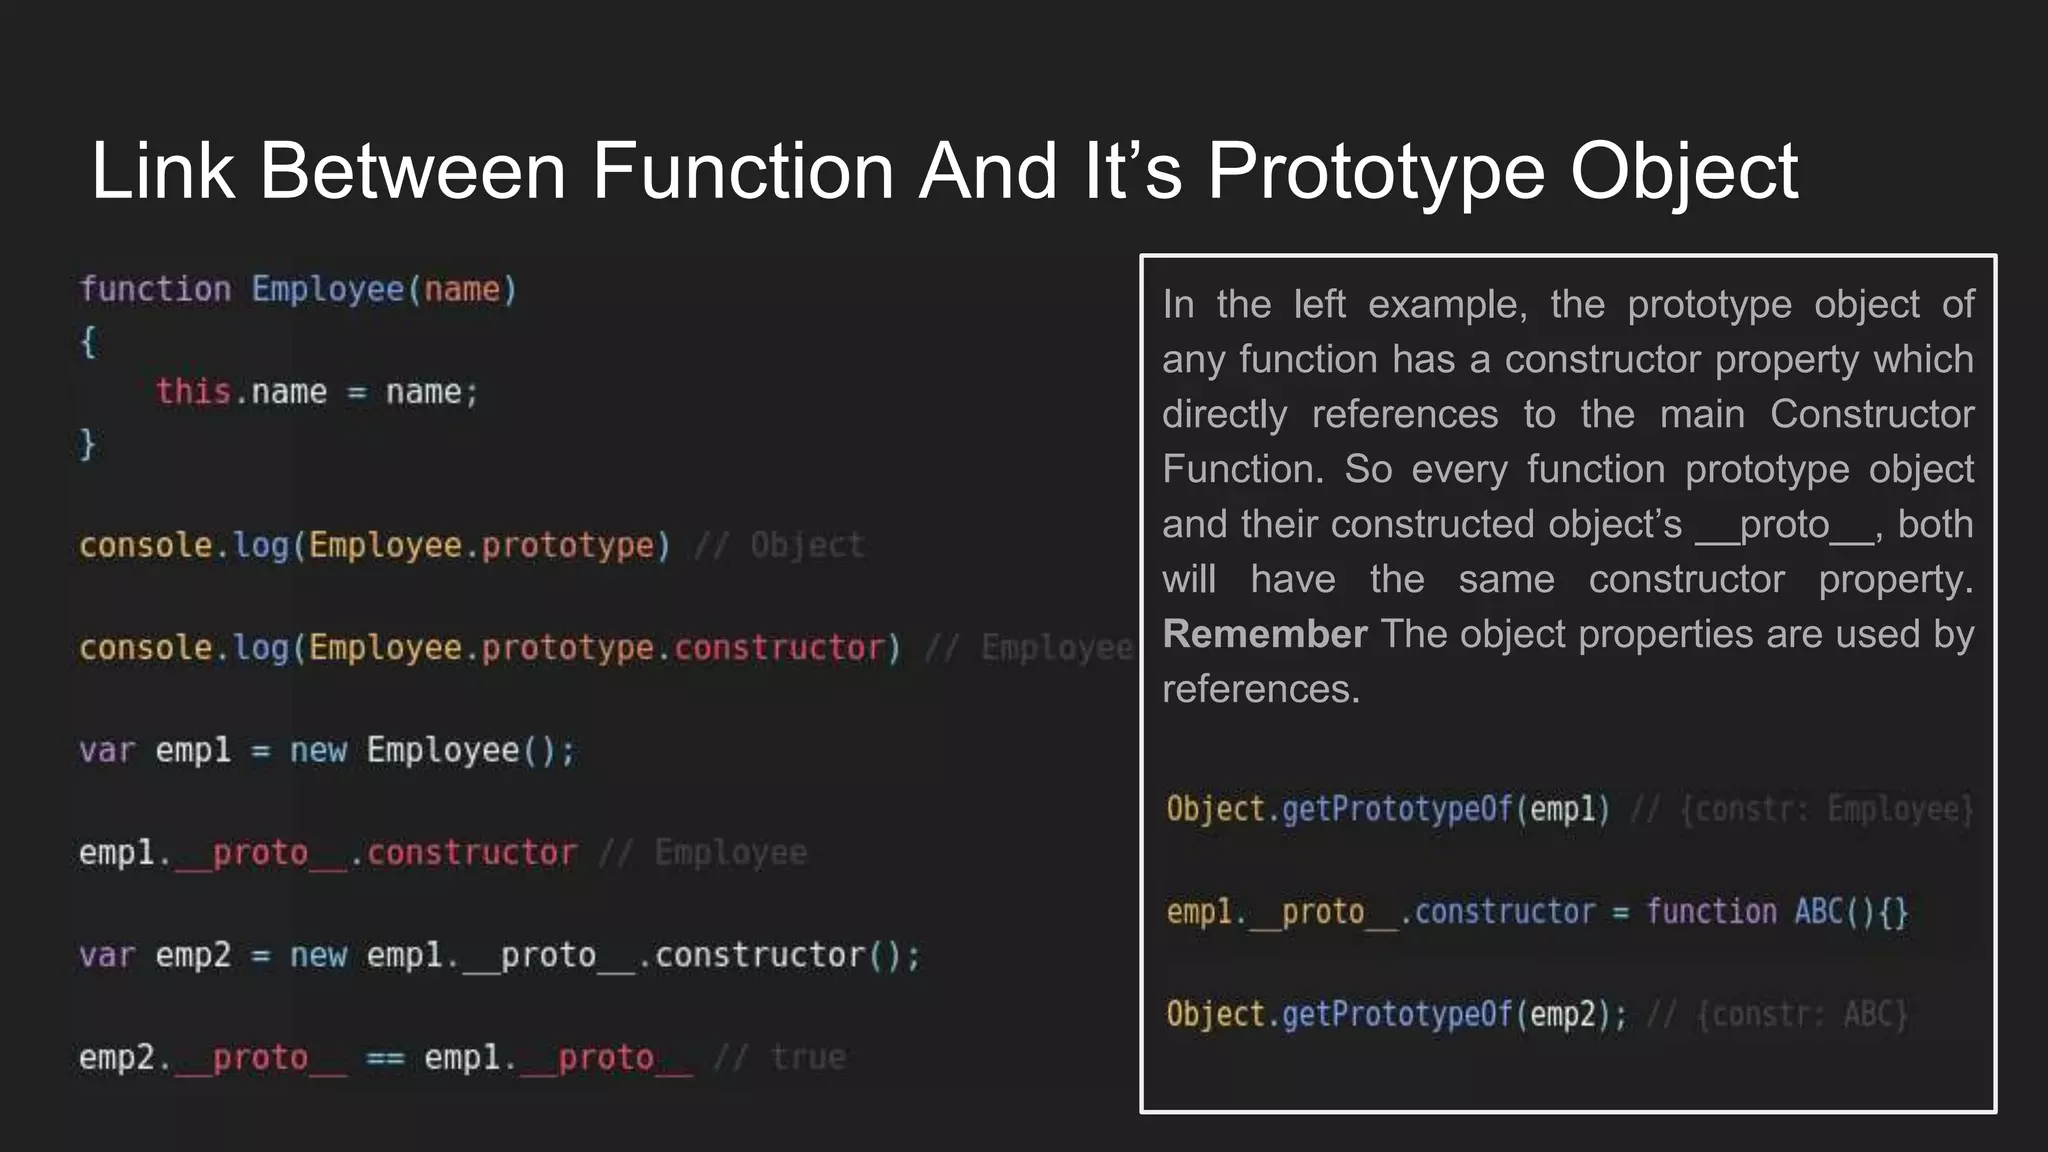Click the line 'this.name = name;'
The width and height of the screenshot is (2048, 1152).
317,391
